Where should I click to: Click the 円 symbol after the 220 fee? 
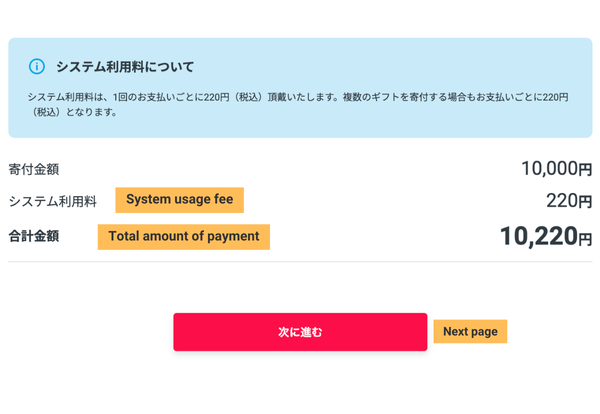(x=586, y=202)
